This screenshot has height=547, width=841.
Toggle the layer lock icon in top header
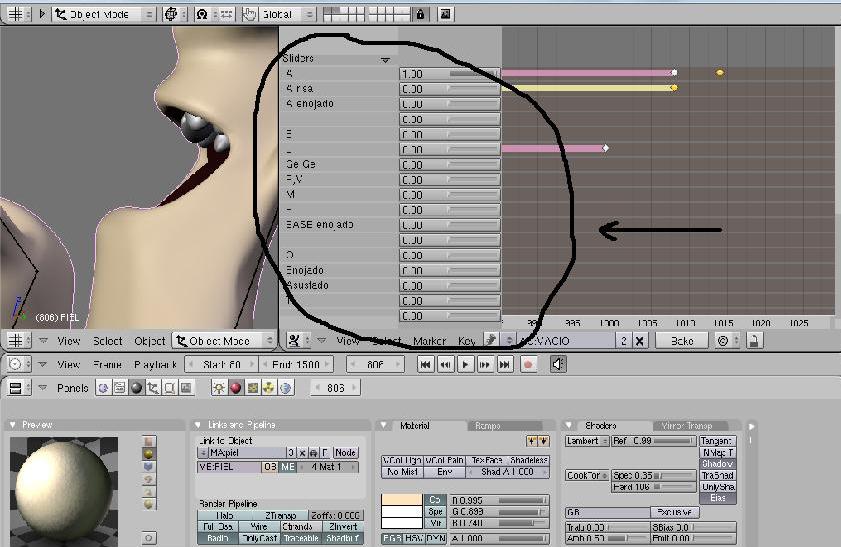[420, 14]
